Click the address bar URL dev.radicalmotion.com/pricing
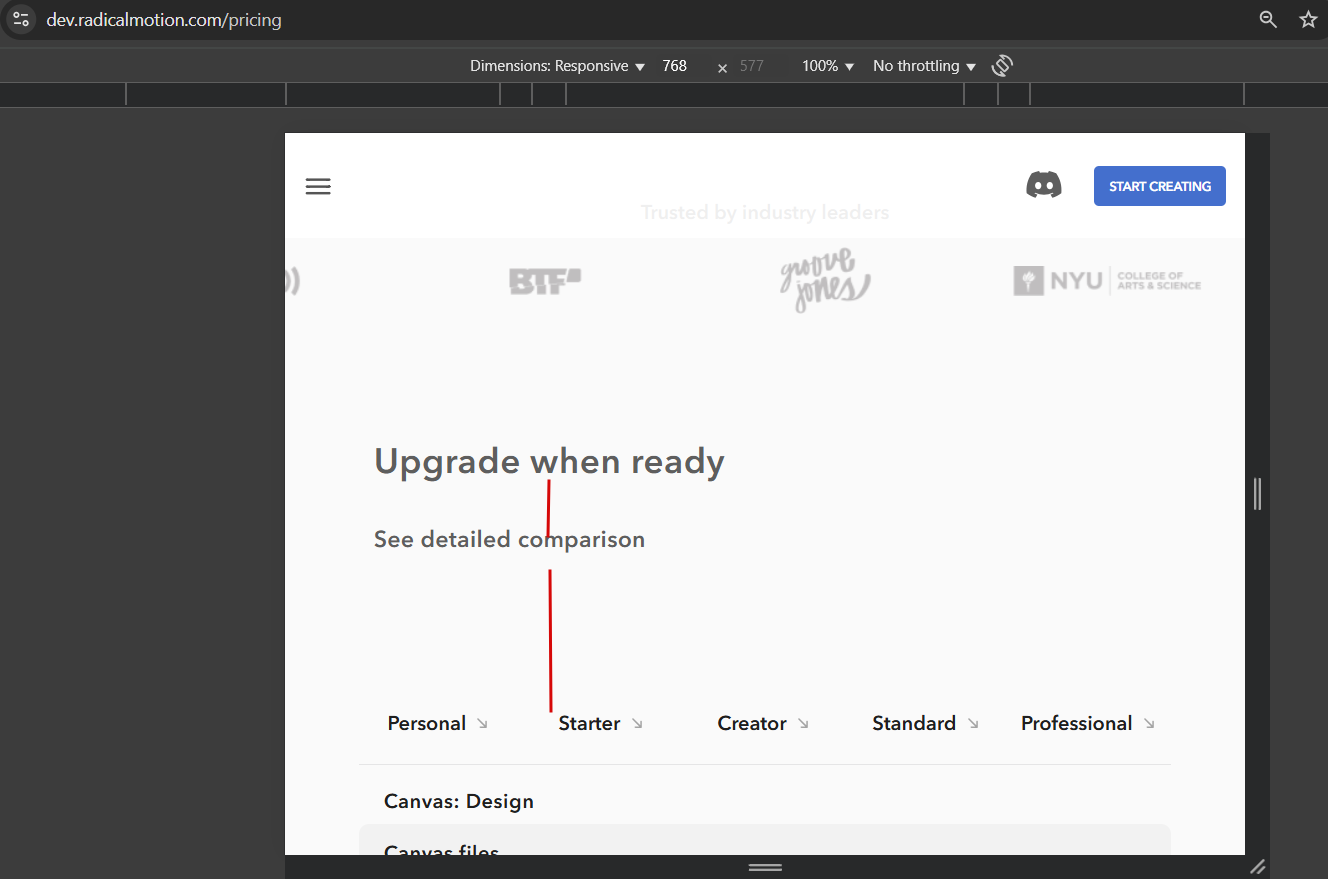The image size is (1328, 879). 164,20
